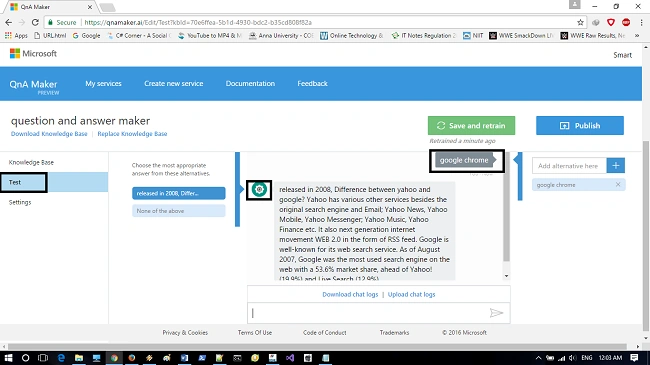Click the Cortana circle icon in taskbar
Viewport: 650px width, 365px height.
pyautogui.click(x=25, y=358)
